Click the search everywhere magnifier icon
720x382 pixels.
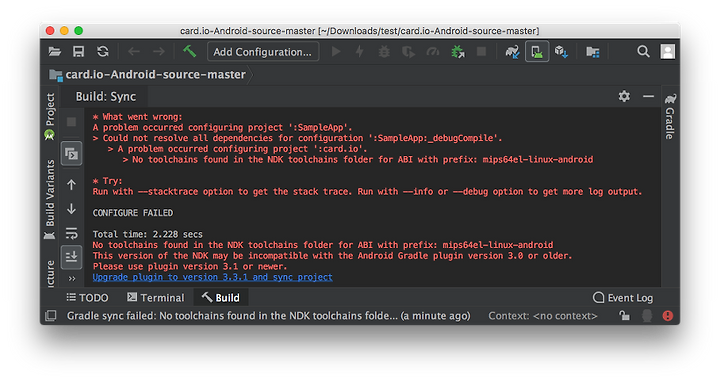[x=643, y=51]
